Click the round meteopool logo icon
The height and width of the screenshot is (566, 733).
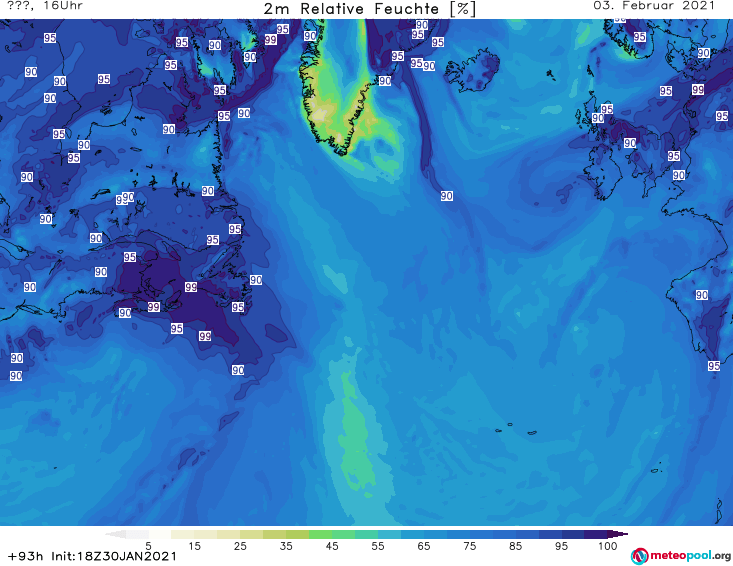[639, 556]
